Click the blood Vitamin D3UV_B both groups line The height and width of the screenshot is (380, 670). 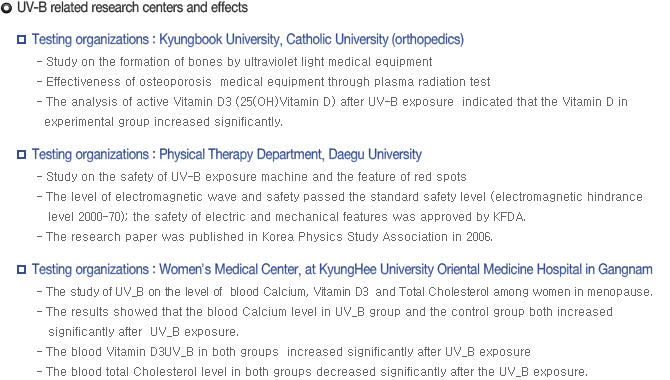click(284, 352)
